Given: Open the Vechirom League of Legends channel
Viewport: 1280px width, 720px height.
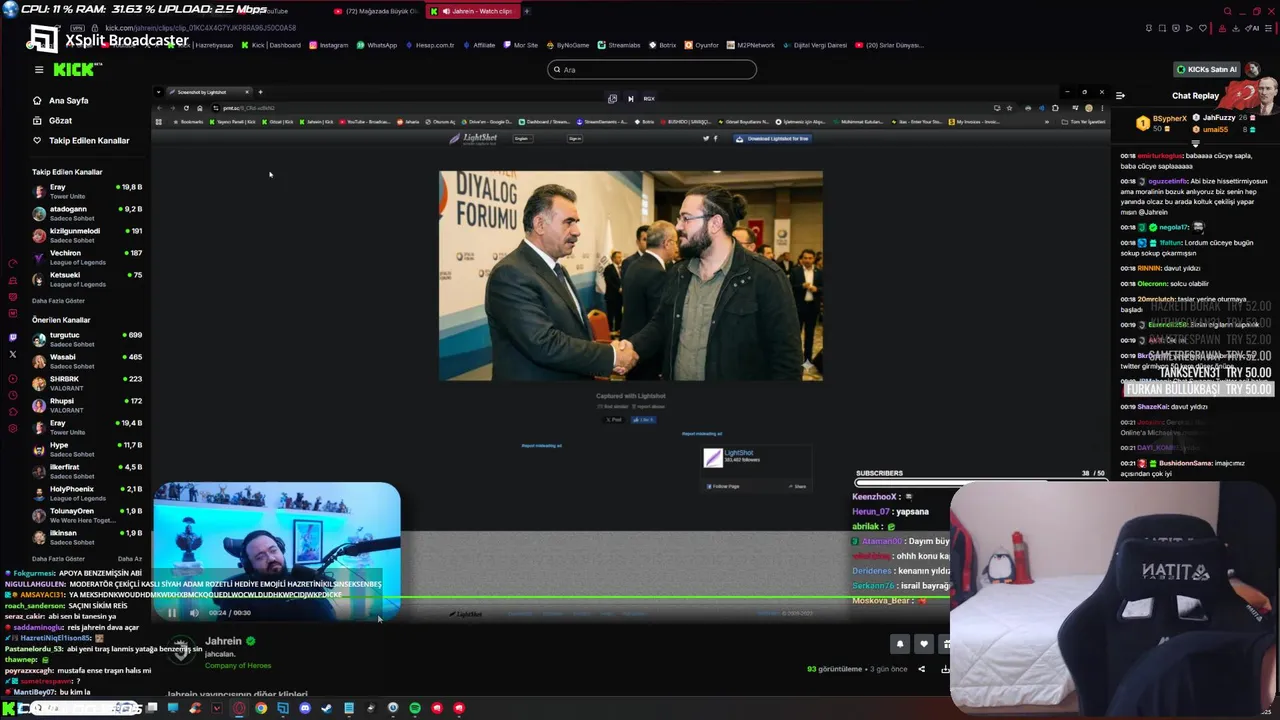Looking at the screenshot, I should tap(87, 257).
